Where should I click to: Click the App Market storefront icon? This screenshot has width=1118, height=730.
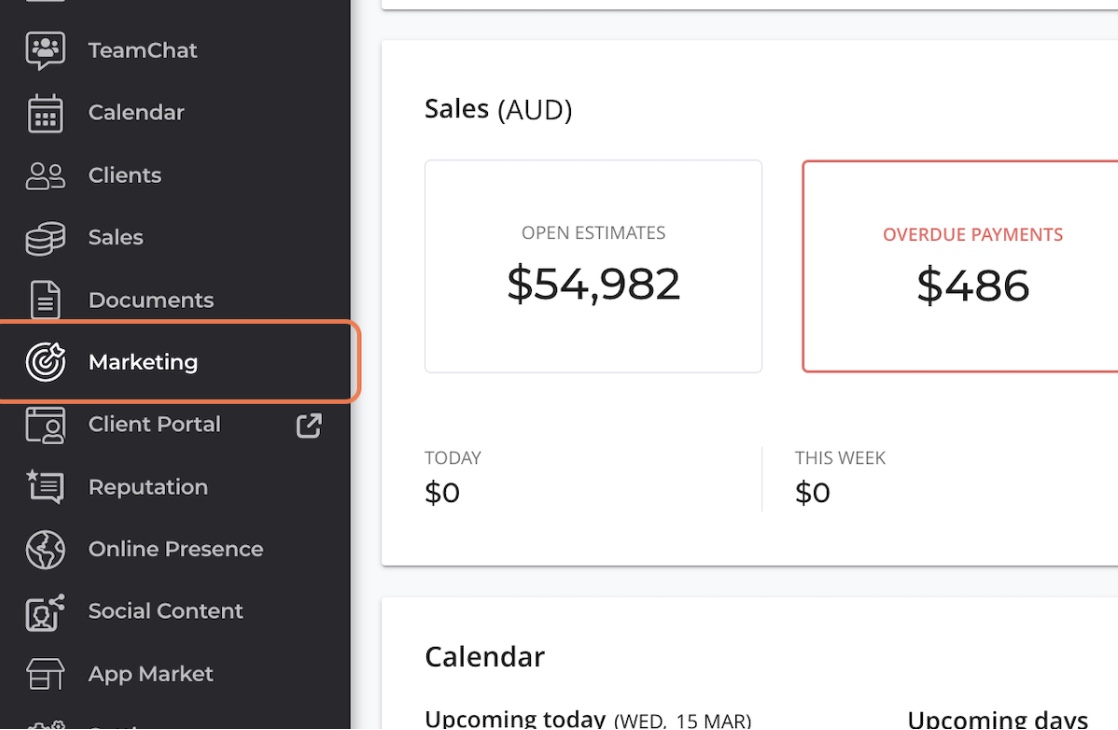tap(45, 674)
